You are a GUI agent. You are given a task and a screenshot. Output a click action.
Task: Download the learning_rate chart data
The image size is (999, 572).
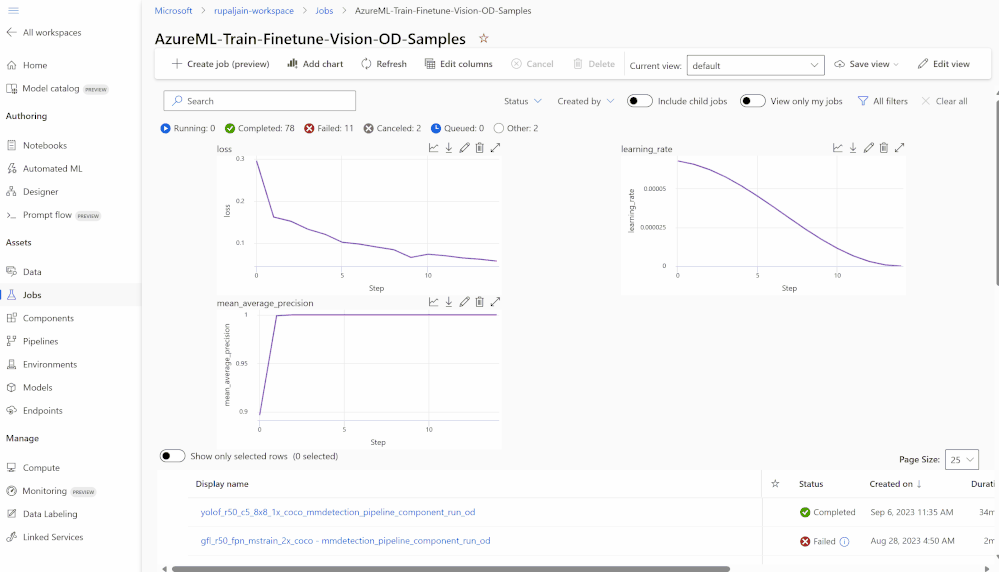(852, 148)
